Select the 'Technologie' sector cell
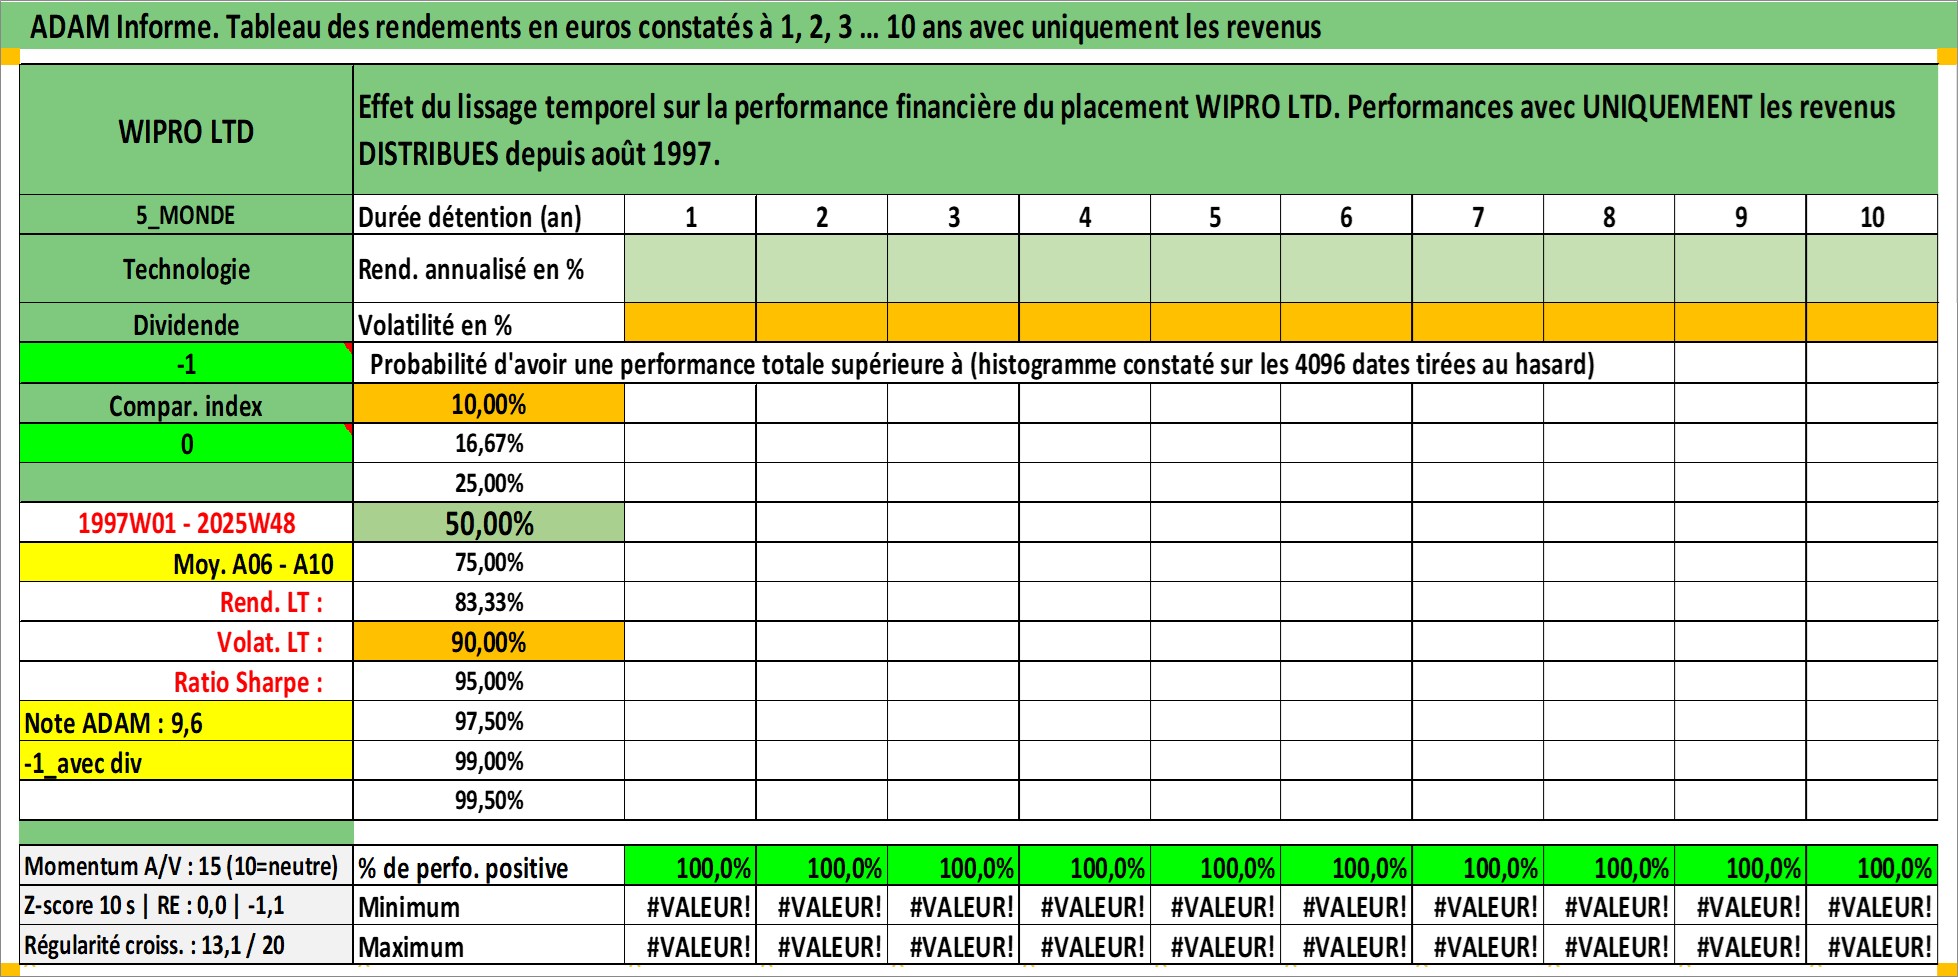Image resolution: width=1958 pixels, height=977 pixels. point(186,269)
